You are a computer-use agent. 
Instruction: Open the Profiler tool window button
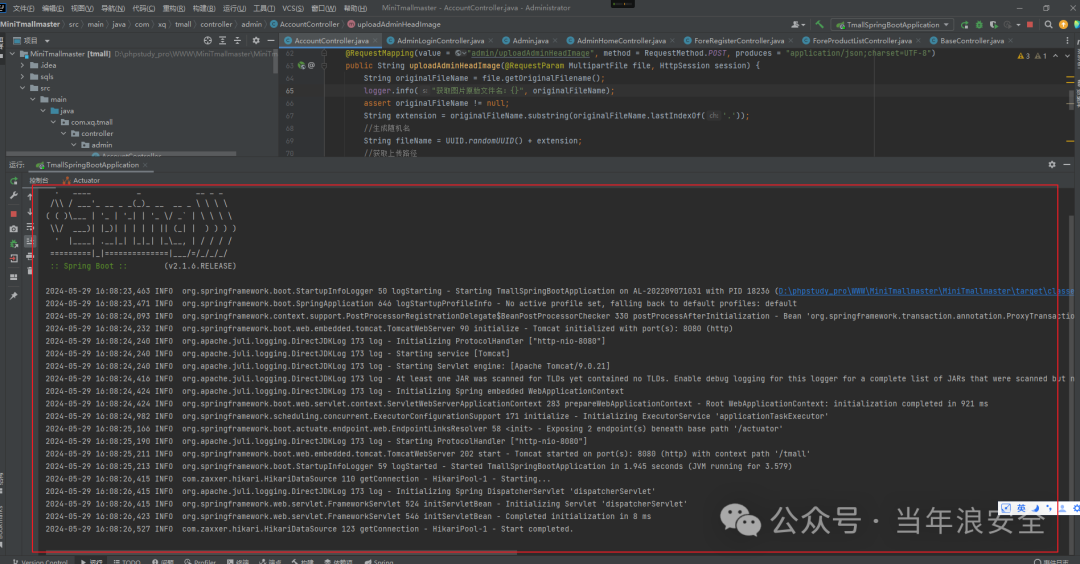[200, 561]
